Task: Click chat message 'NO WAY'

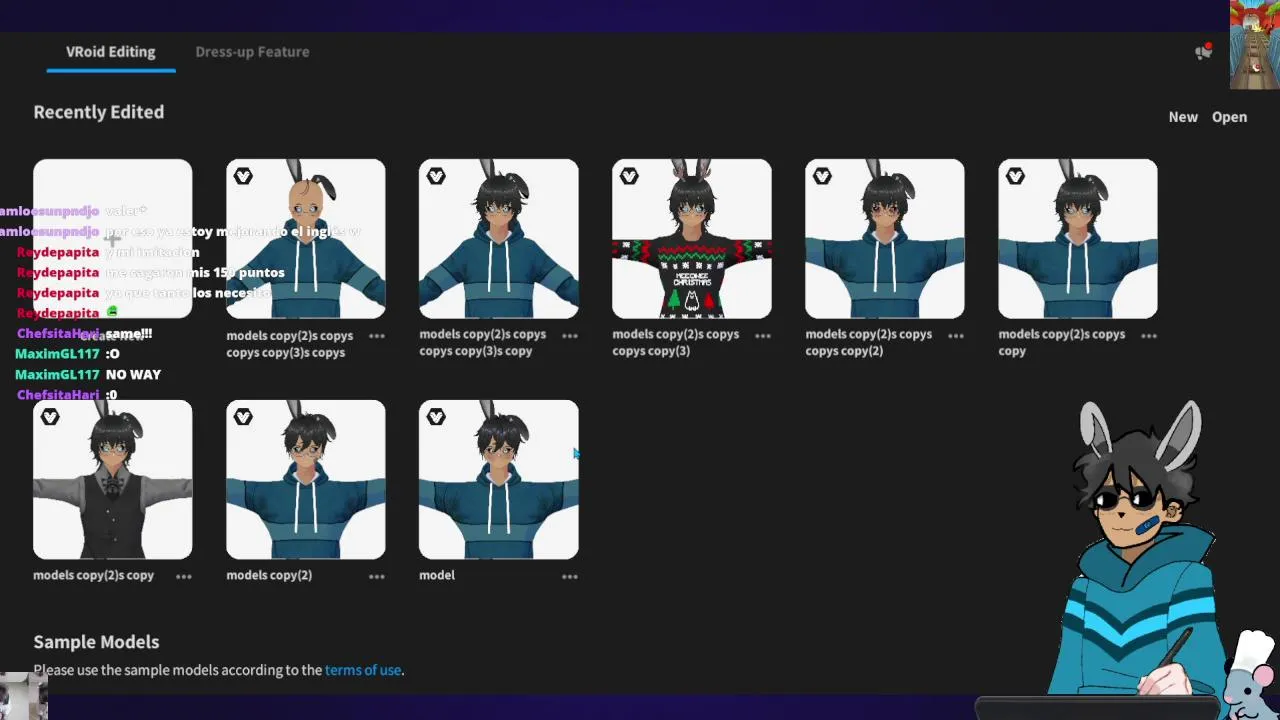Action: coord(133,374)
